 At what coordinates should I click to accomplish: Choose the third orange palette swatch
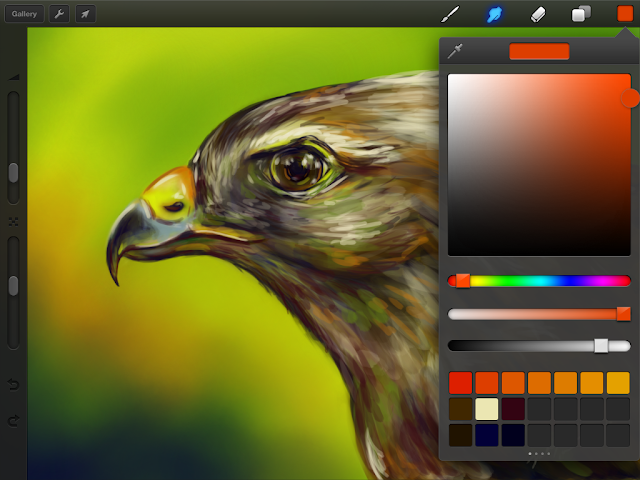[x=513, y=382]
